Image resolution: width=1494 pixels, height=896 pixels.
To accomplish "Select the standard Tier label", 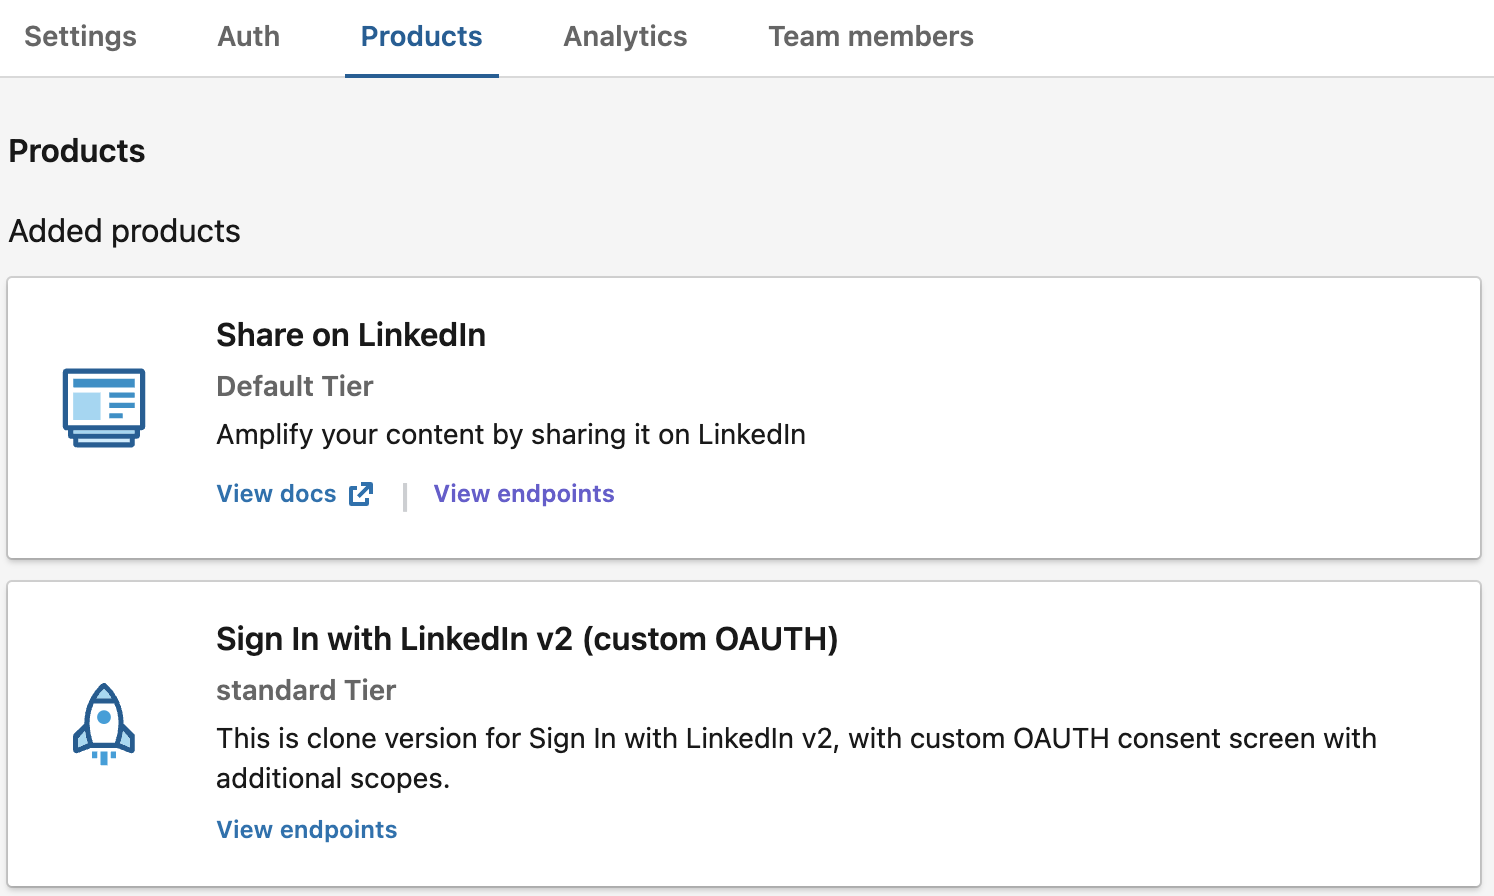I will (306, 690).
